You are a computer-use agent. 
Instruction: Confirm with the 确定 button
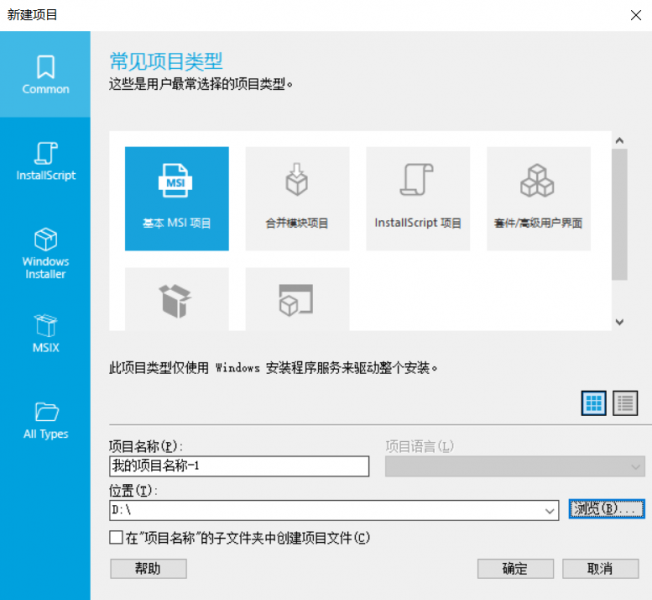pos(515,568)
